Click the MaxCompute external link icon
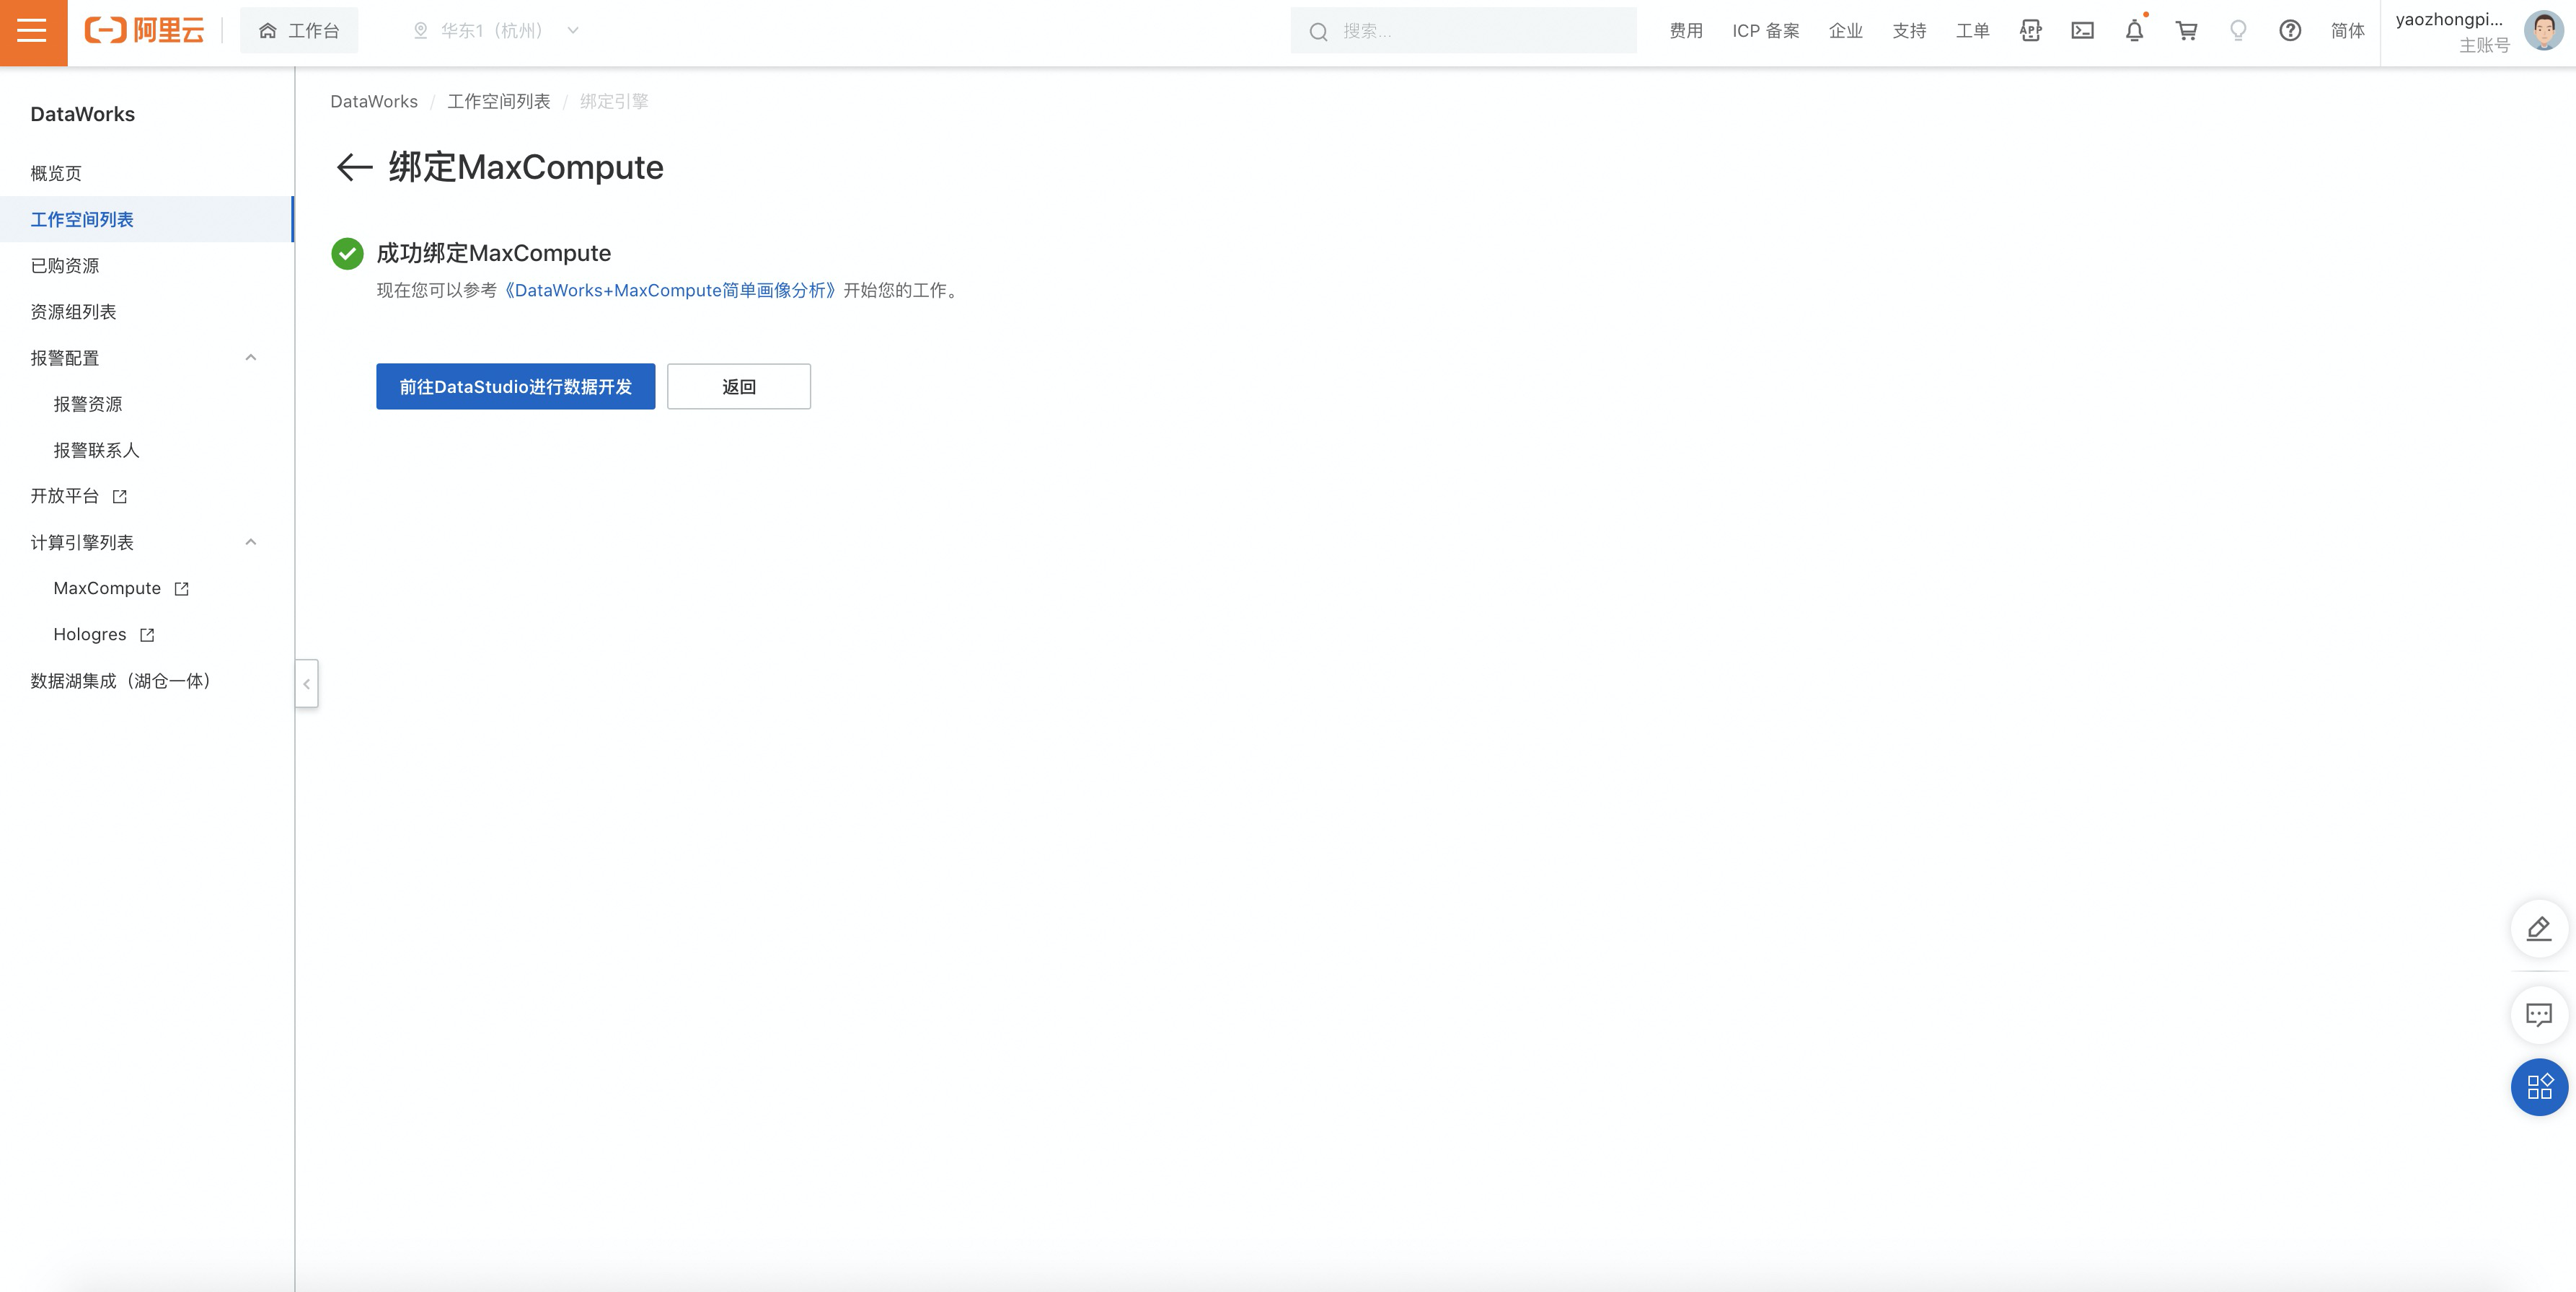 [x=182, y=589]
